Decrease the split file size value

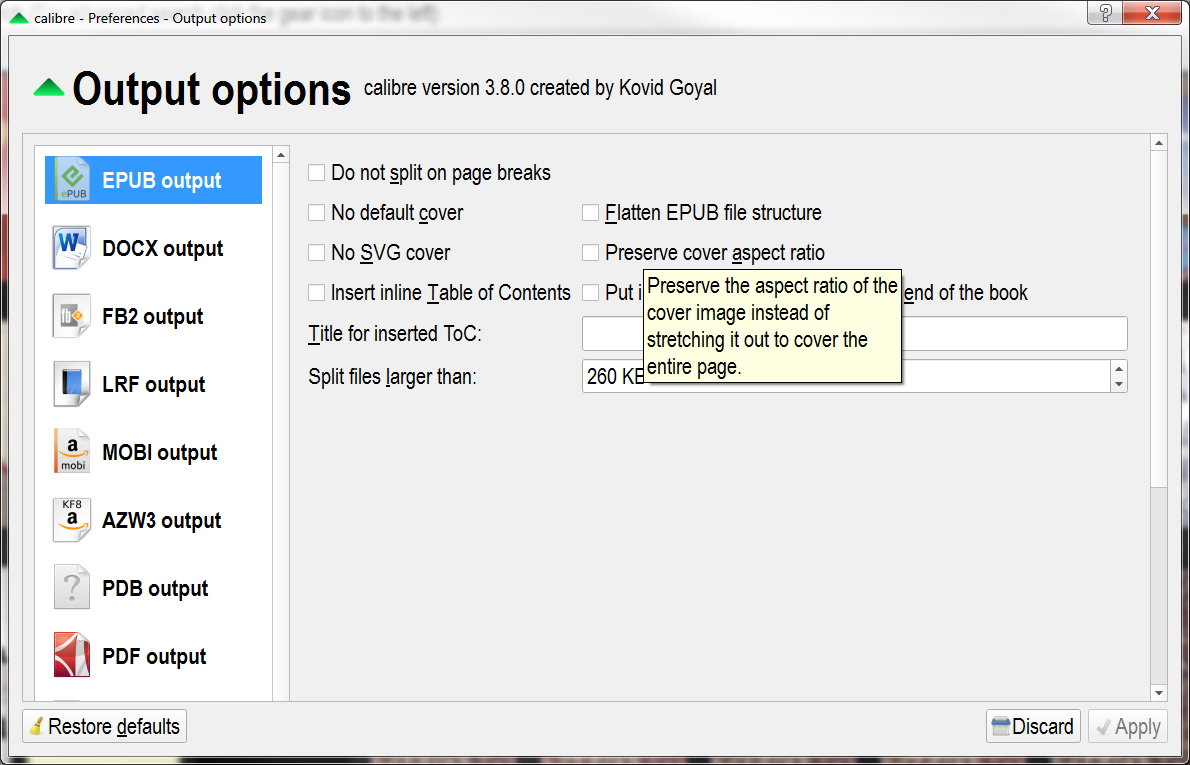pyautogui.click(x=1119, y=384)
